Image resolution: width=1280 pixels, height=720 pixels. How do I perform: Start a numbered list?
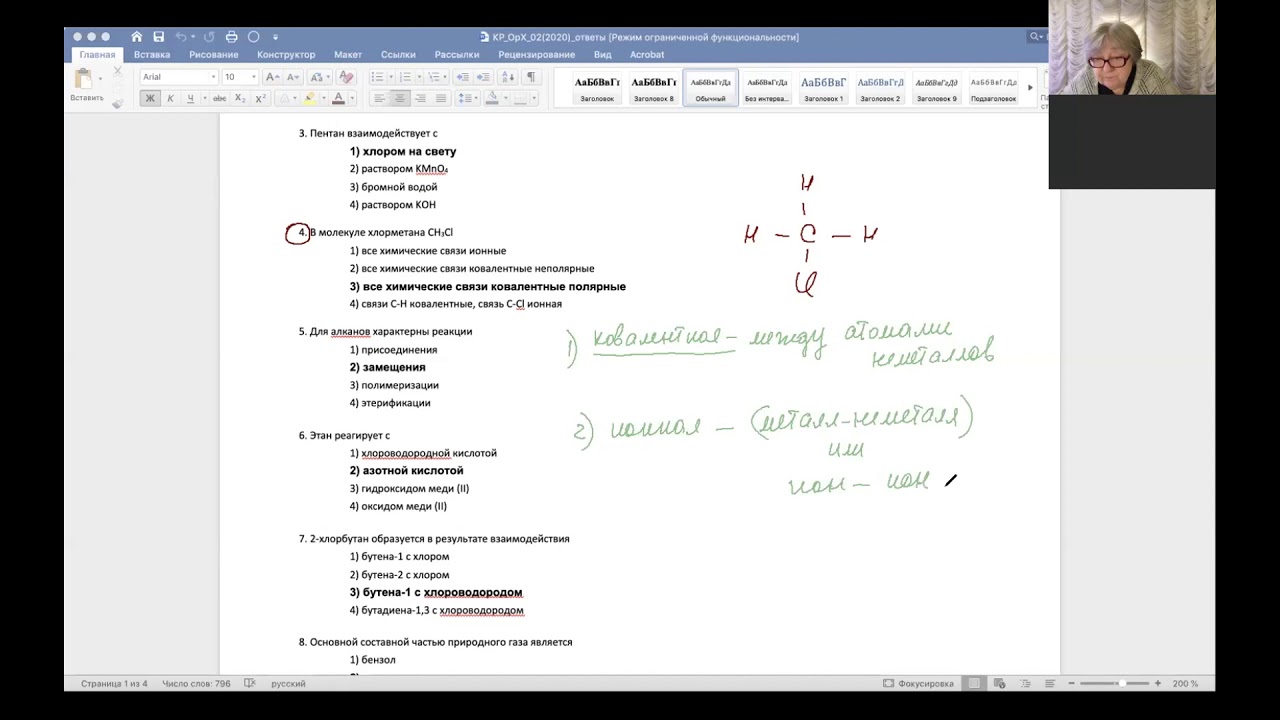point(405,77)
